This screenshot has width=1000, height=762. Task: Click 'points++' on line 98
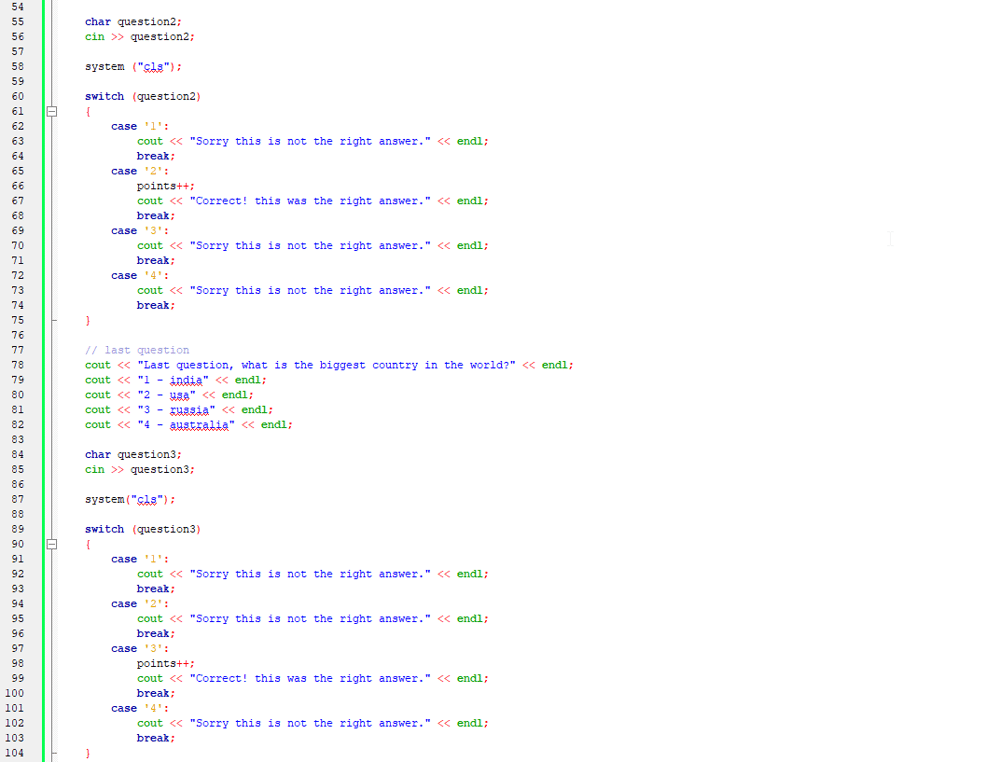click(165, 663)
